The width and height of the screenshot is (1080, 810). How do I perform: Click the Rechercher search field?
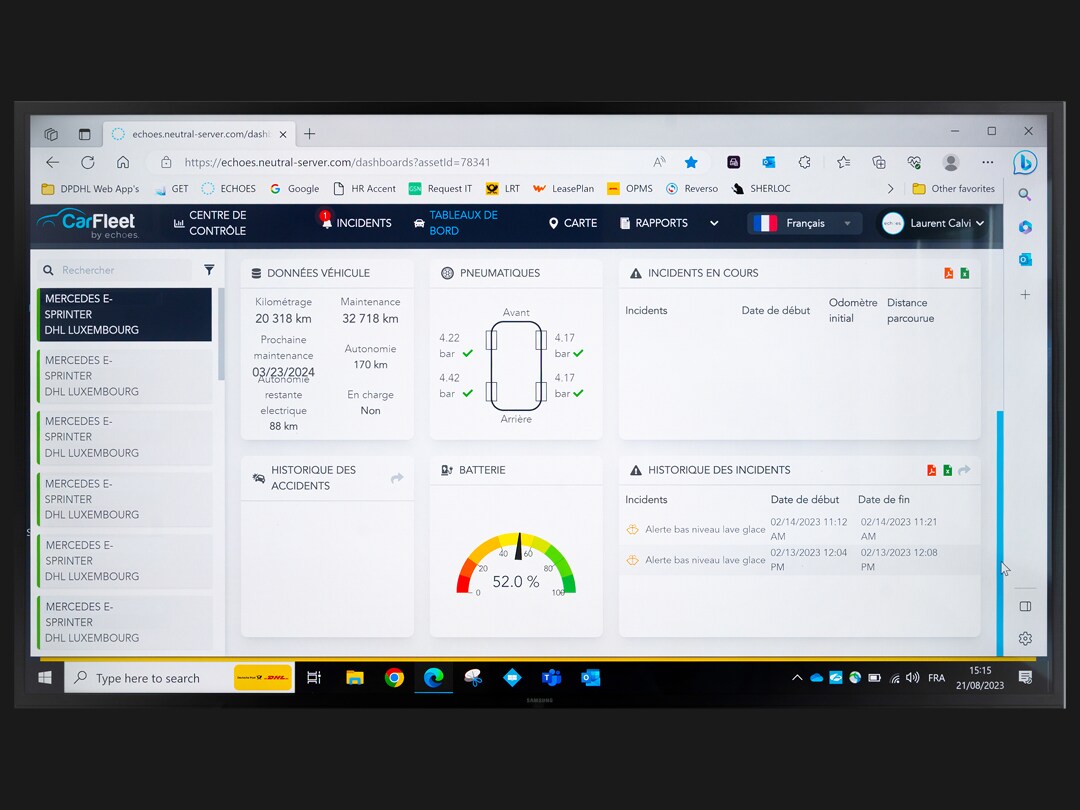point(123,270)
